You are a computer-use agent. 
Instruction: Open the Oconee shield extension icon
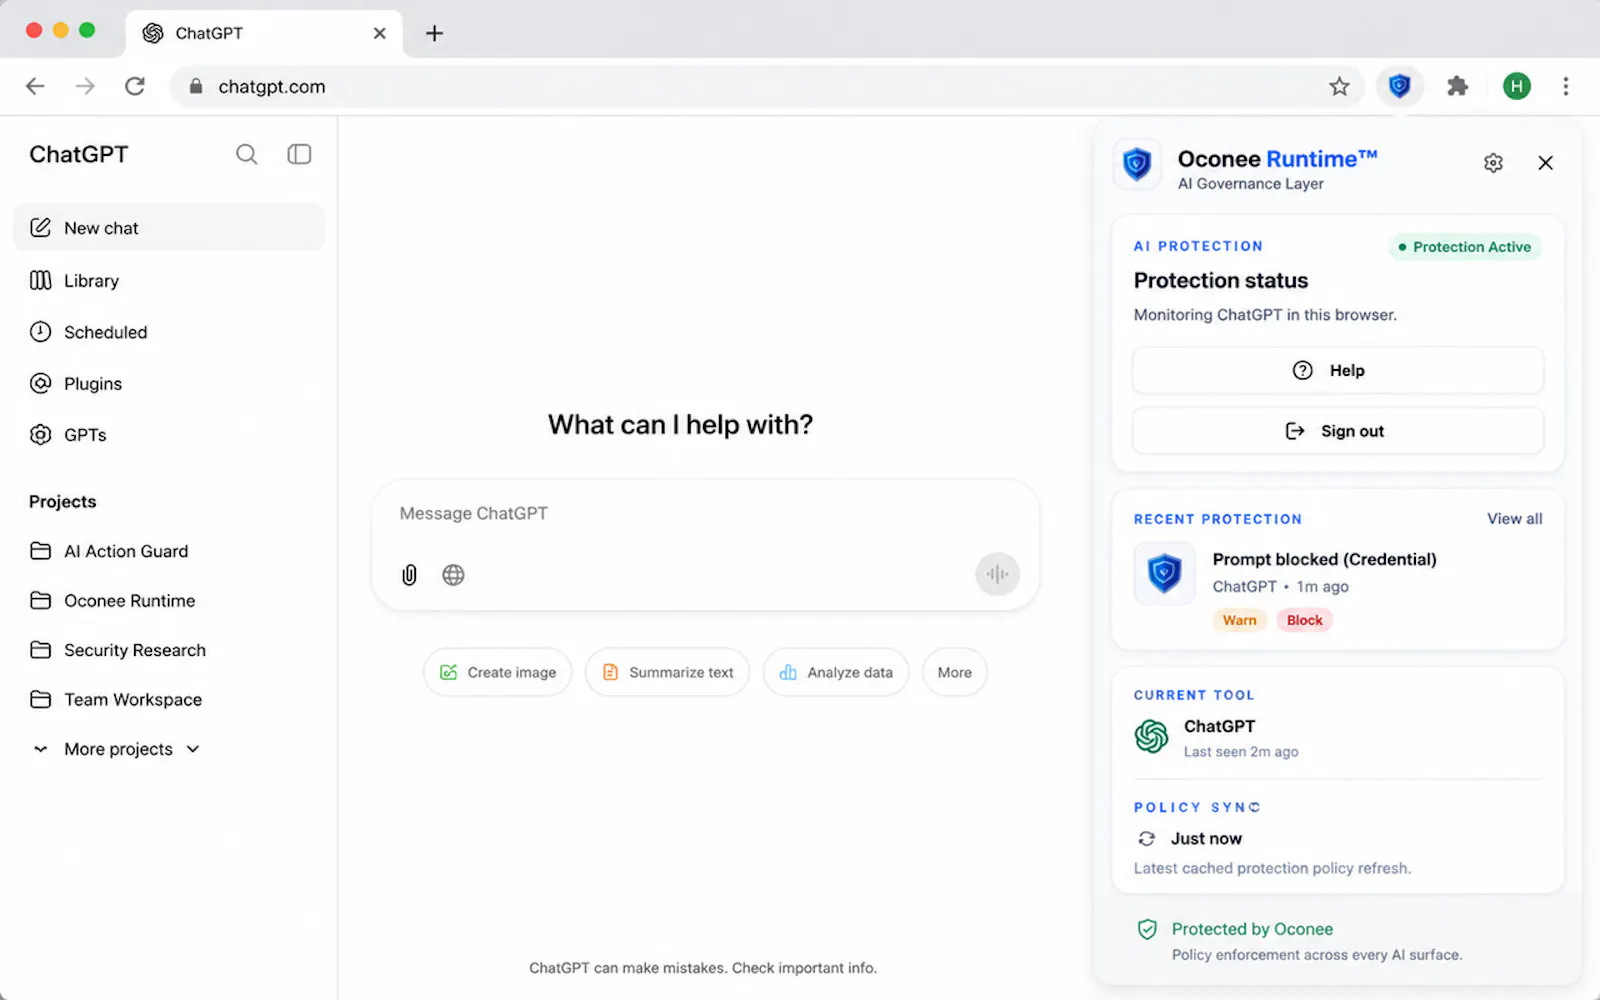pyautogui.click(x=1399, y=86)
